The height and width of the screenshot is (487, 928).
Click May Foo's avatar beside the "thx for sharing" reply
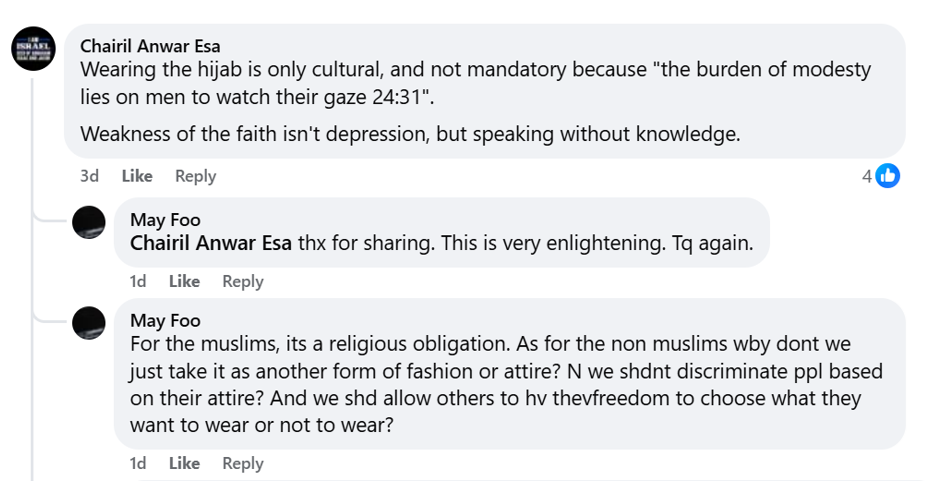point(90,222)
